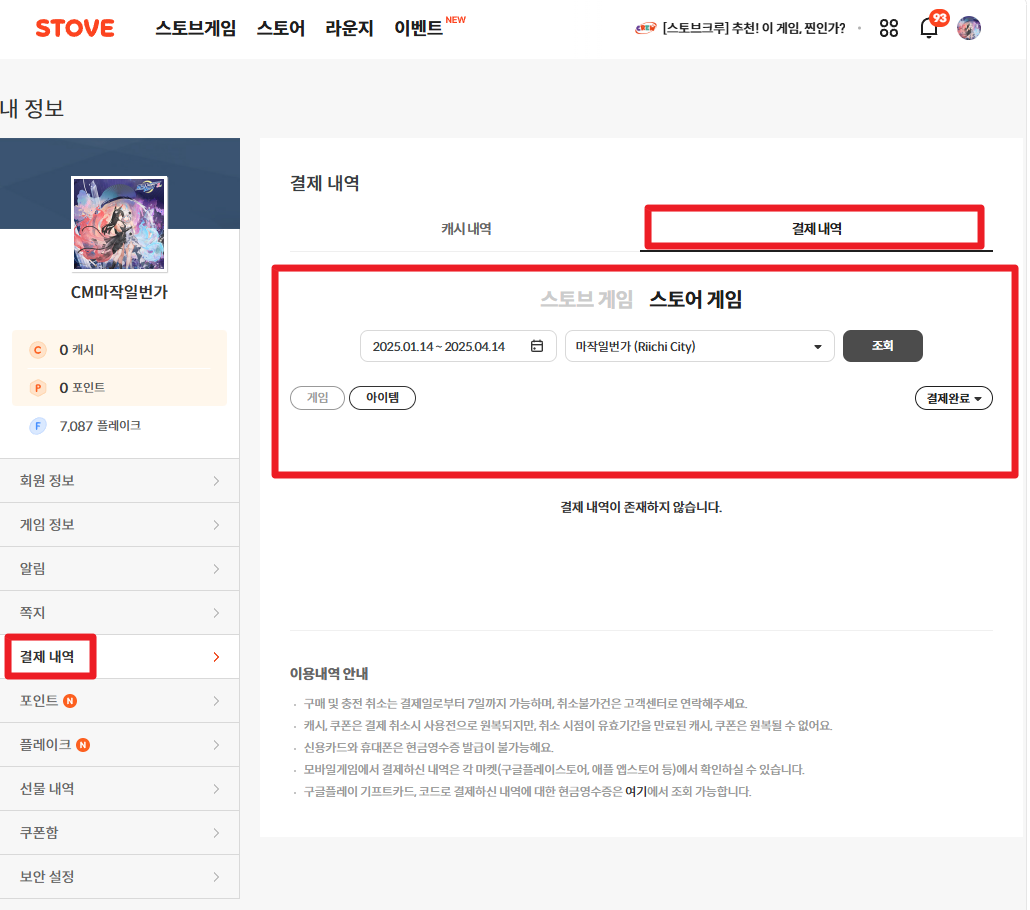Image resolution: width=1030 pixels, height=910 pixels.
Task: Click the 조회 search button
Action: click(882, 346)
